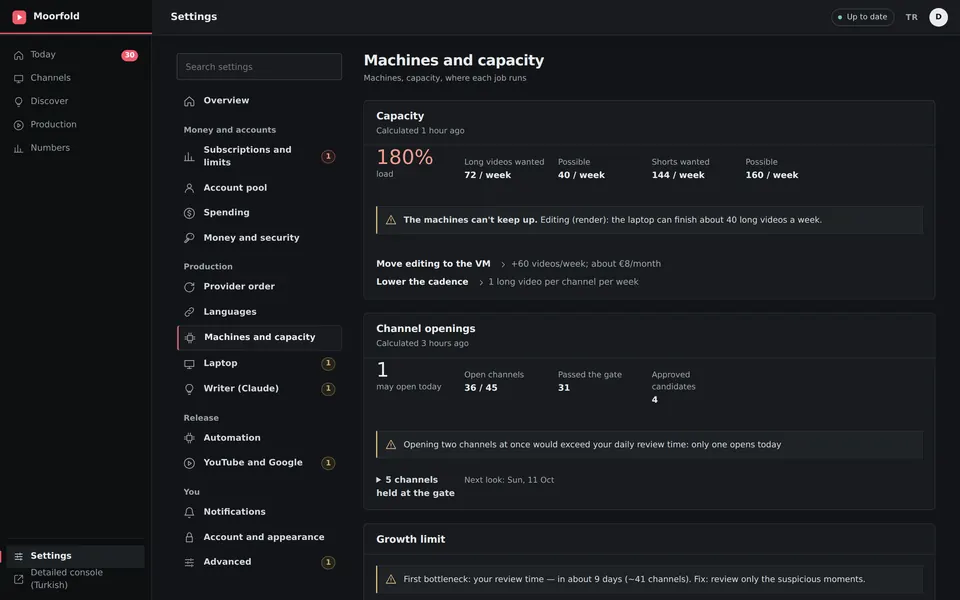Open Production via its play-circle icon
The image size is (960, 600).
click(18, 125)
